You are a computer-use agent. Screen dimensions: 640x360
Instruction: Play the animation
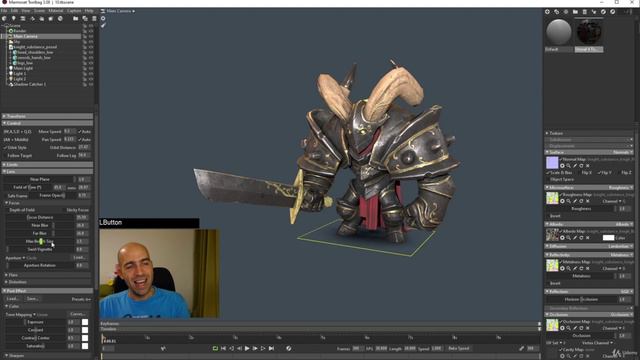tap(247, 348)
